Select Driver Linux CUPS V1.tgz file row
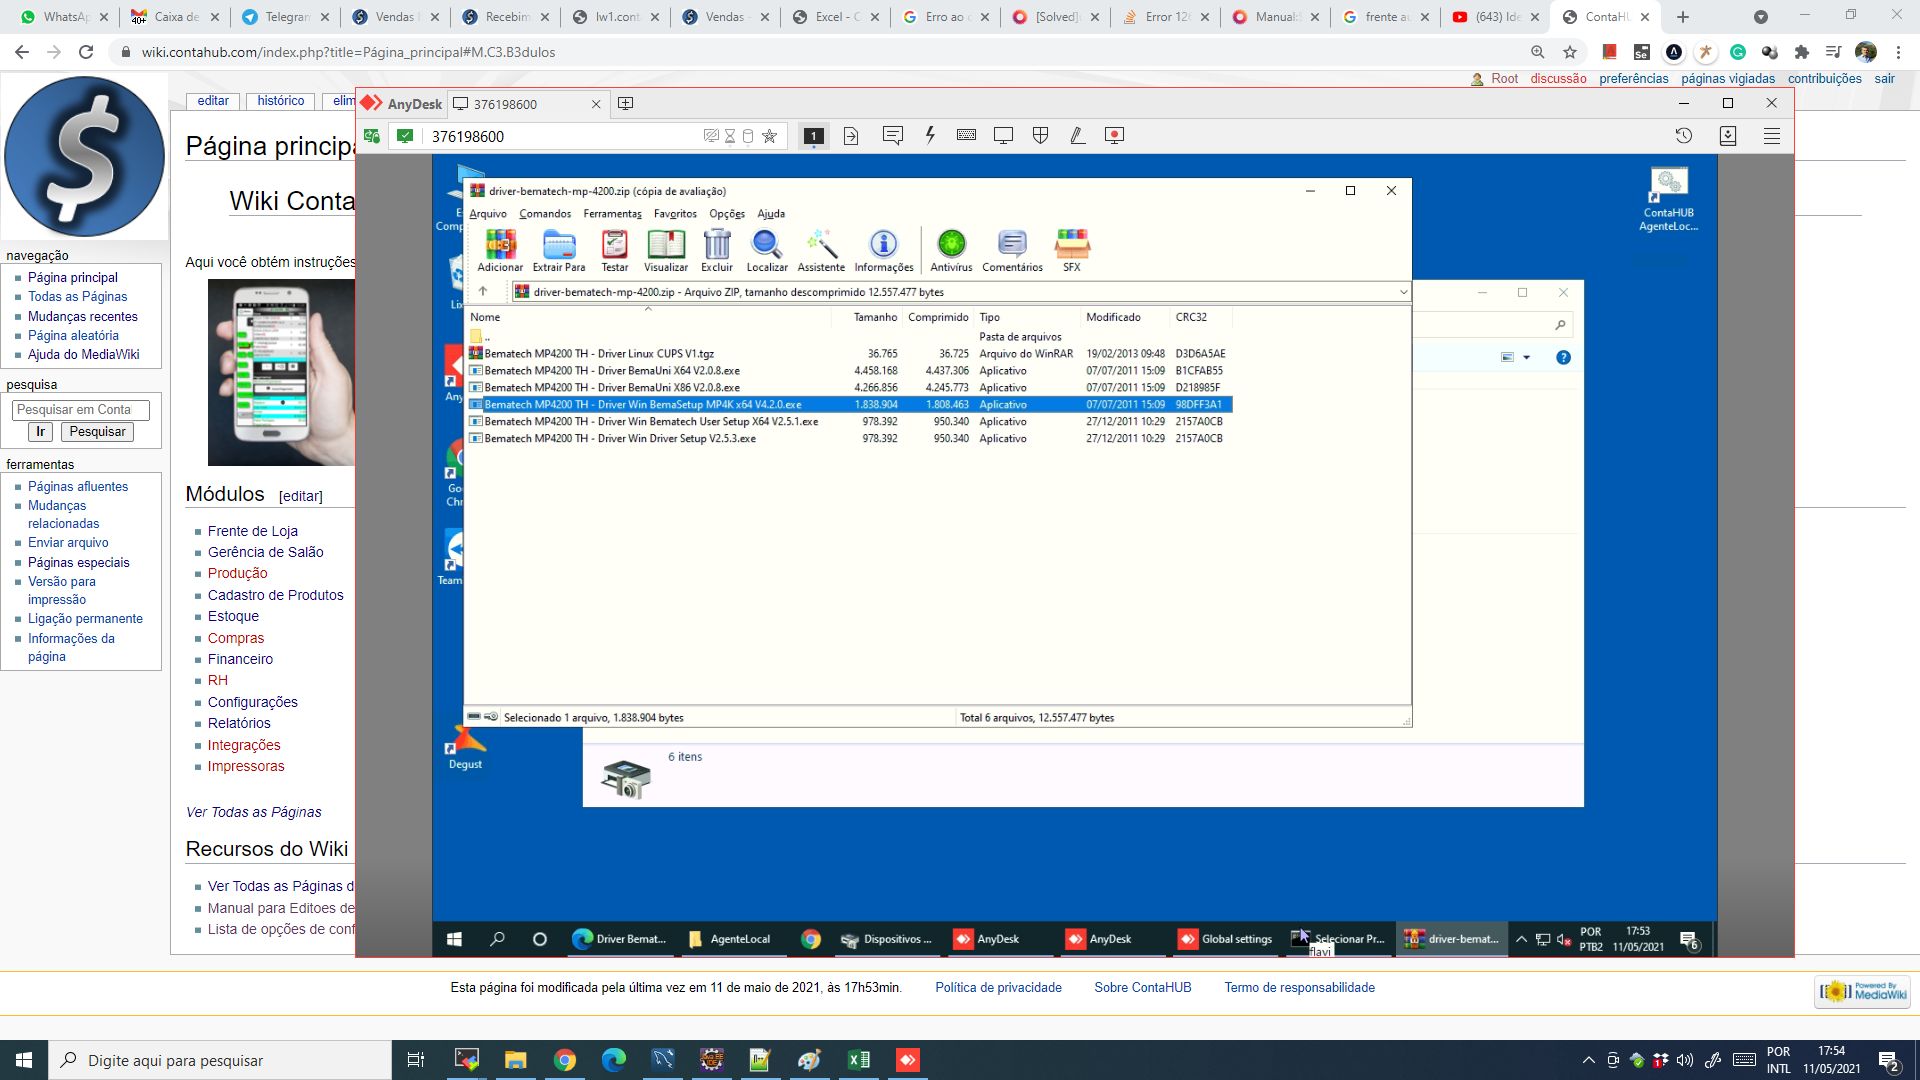 click(x=850, y=353)
